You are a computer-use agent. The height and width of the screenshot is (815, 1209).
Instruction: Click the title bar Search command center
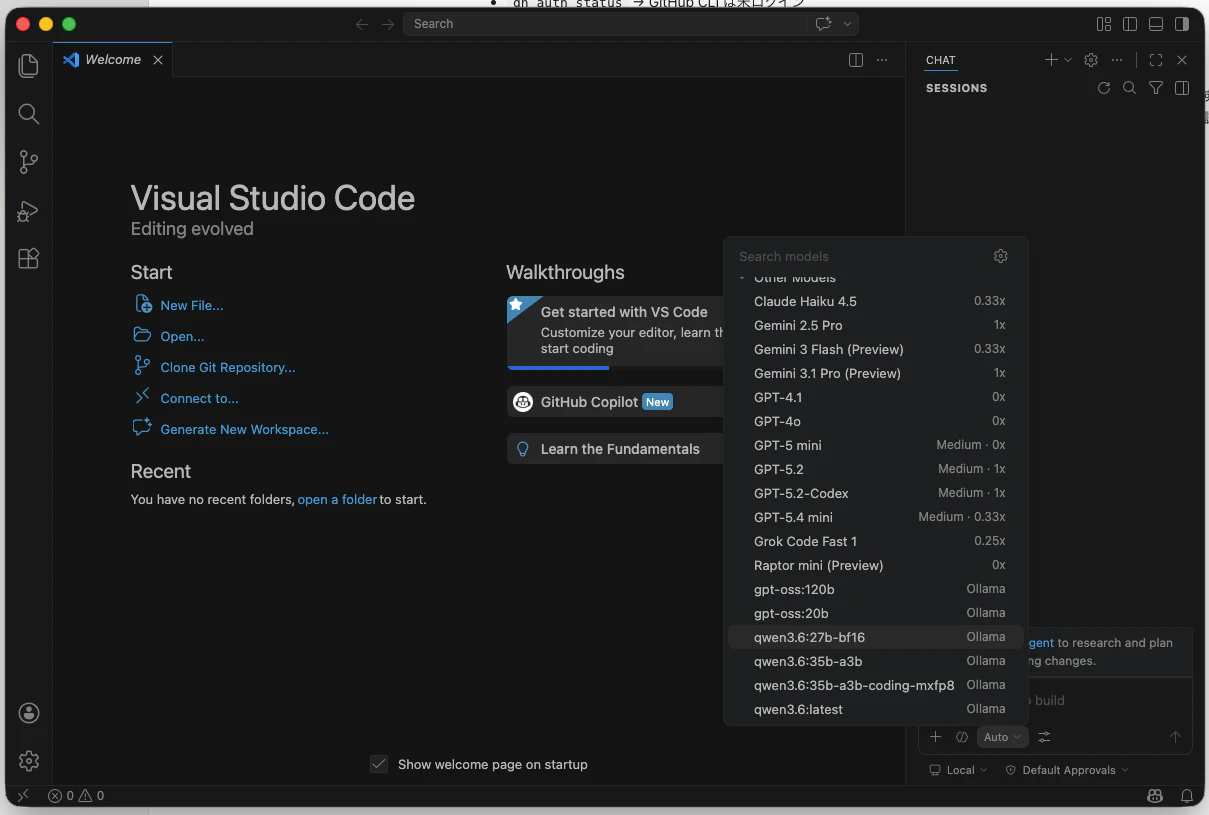pos(605,24)
